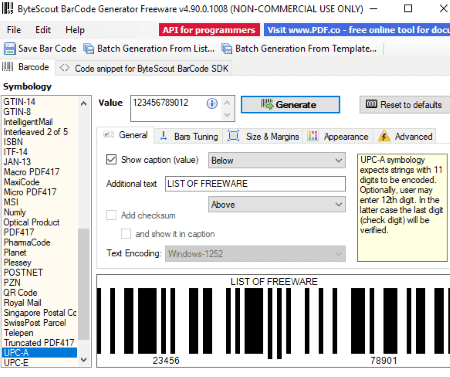Click the Appearance tab color icon

(x=313, y=136)
